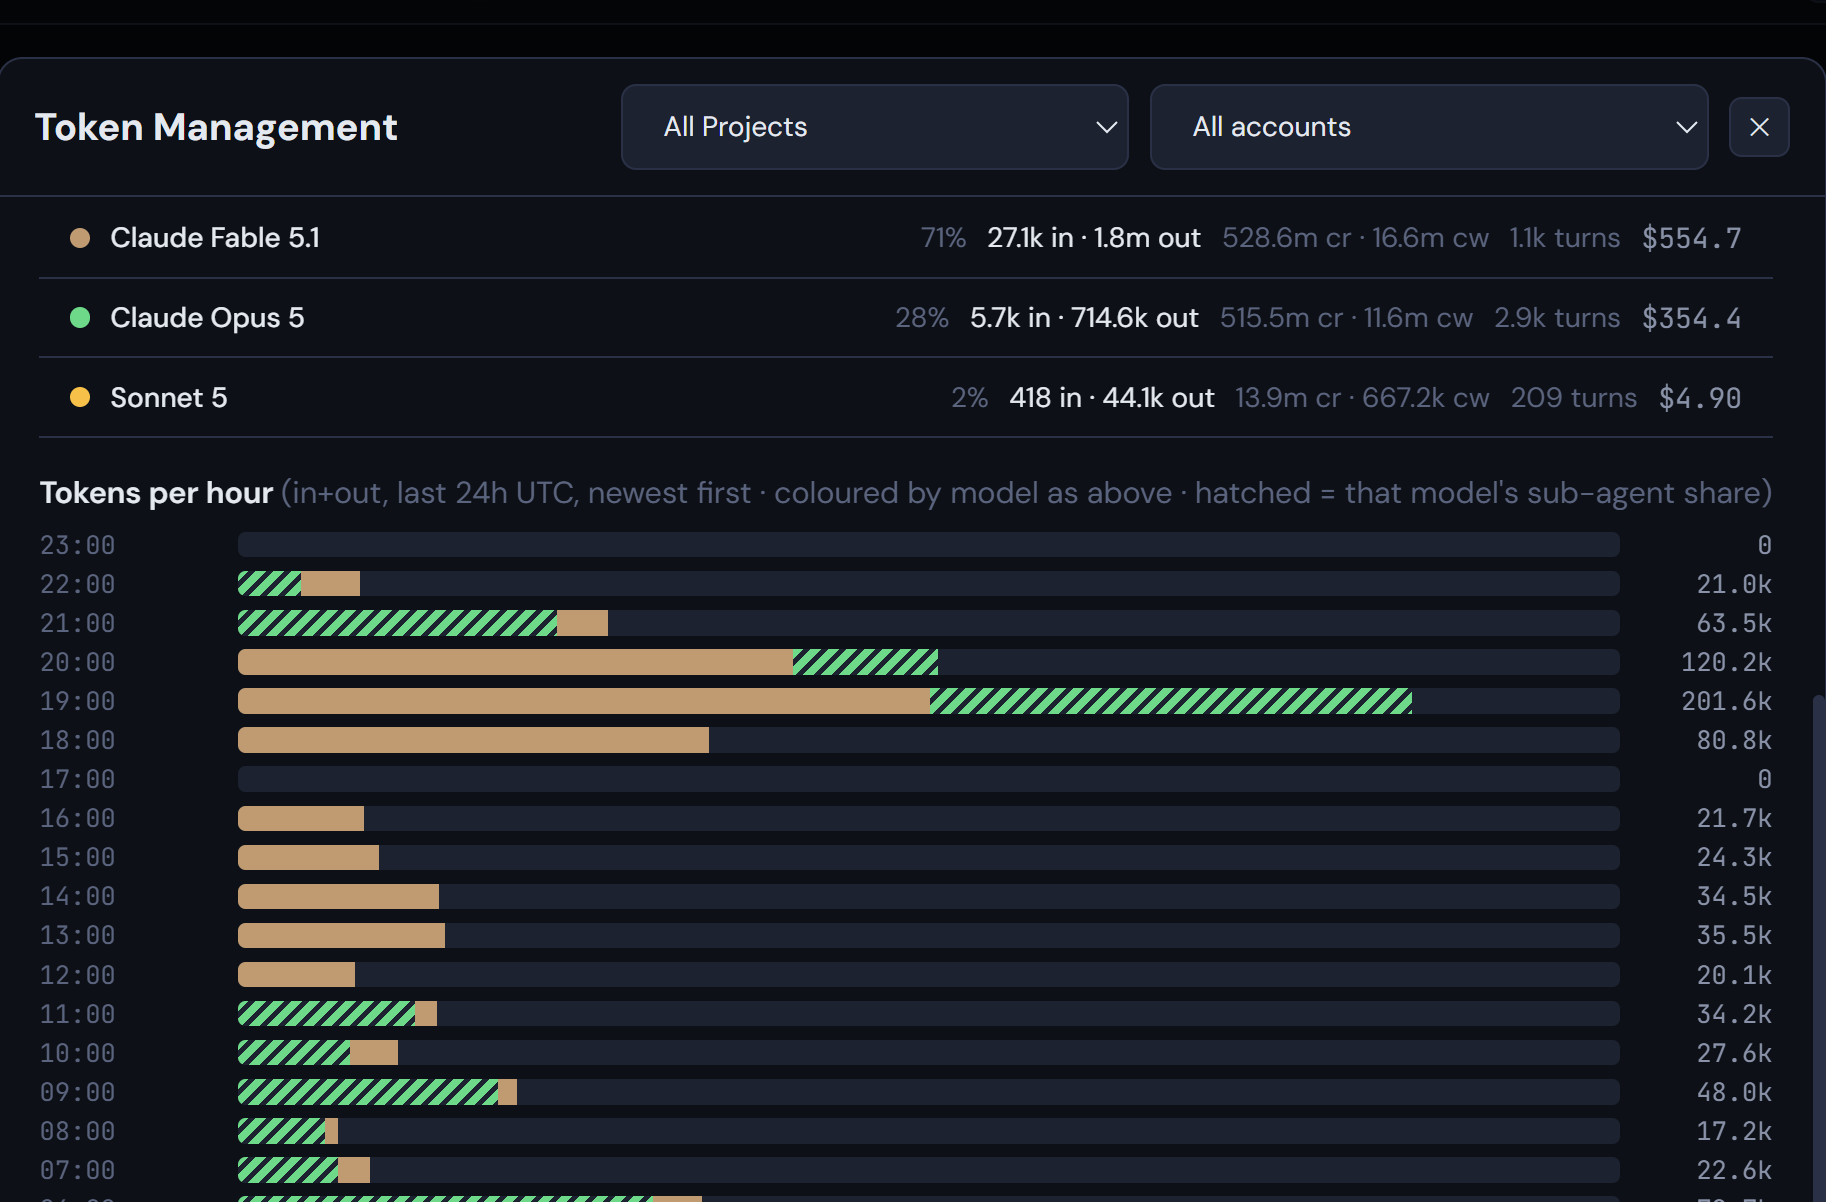1826x1202 pixels.
Task: Click the yellow dot beside Sonnet 5
Action: 80,398
